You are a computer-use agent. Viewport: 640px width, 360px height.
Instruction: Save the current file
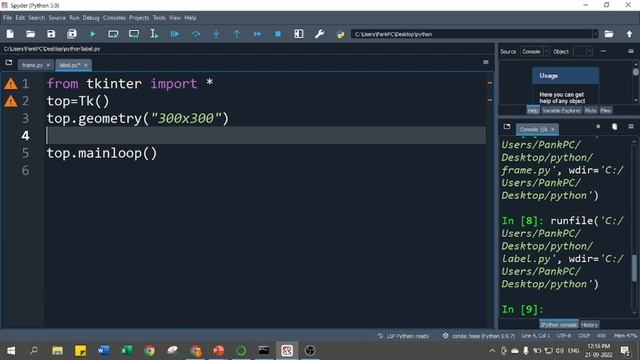click(x=51, y=34)
